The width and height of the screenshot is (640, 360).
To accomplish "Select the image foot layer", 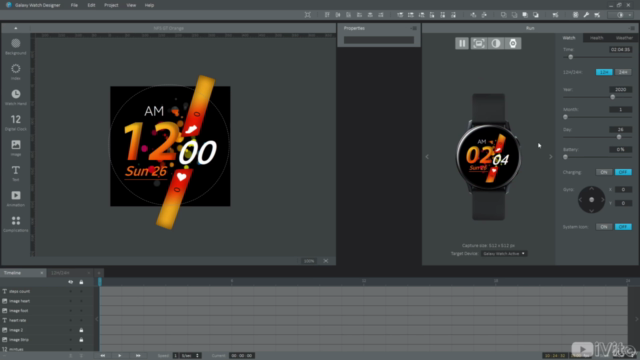I will [x=18, y=311].
